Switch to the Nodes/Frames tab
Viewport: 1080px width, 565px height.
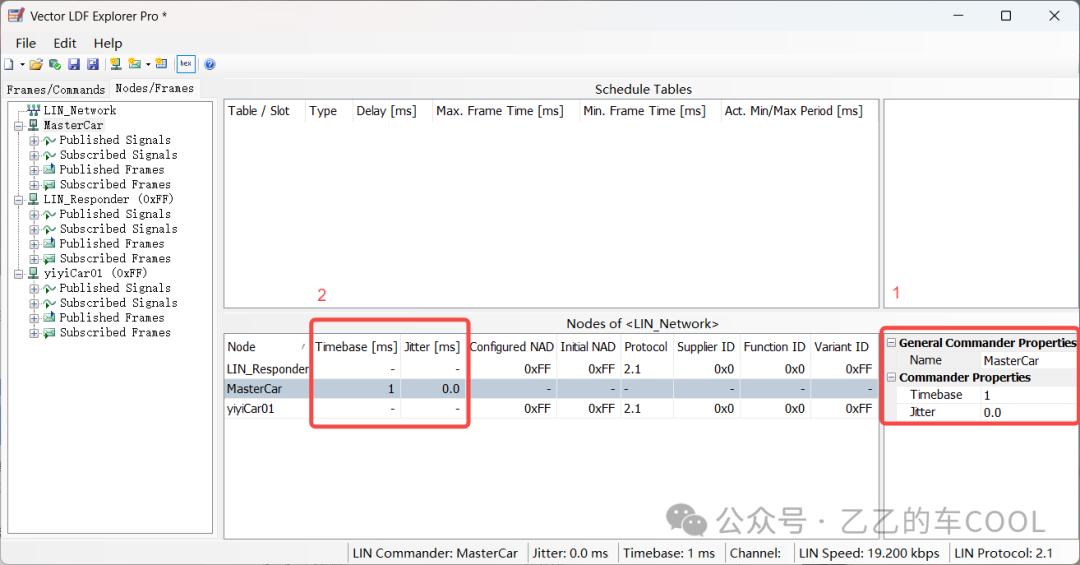click(x=154, y=88)
